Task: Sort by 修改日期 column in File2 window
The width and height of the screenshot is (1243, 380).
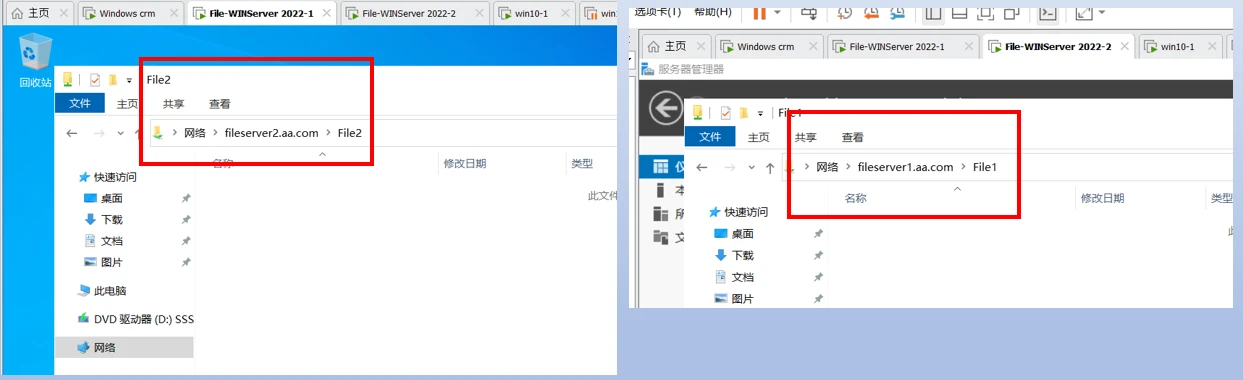Action: click(465, 163)
